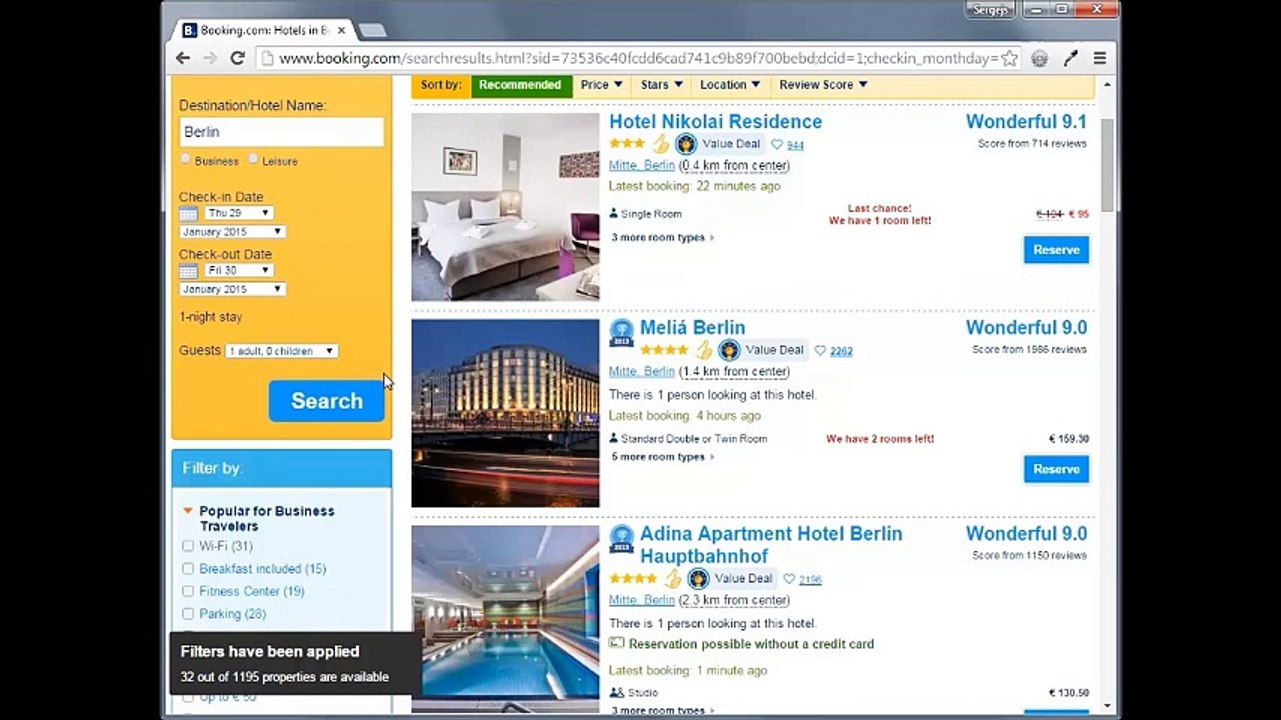Image resolution: width=1281 pixels, height=720 pixels.
Task: Sort results by Review Score
Action: pos(823,85)
